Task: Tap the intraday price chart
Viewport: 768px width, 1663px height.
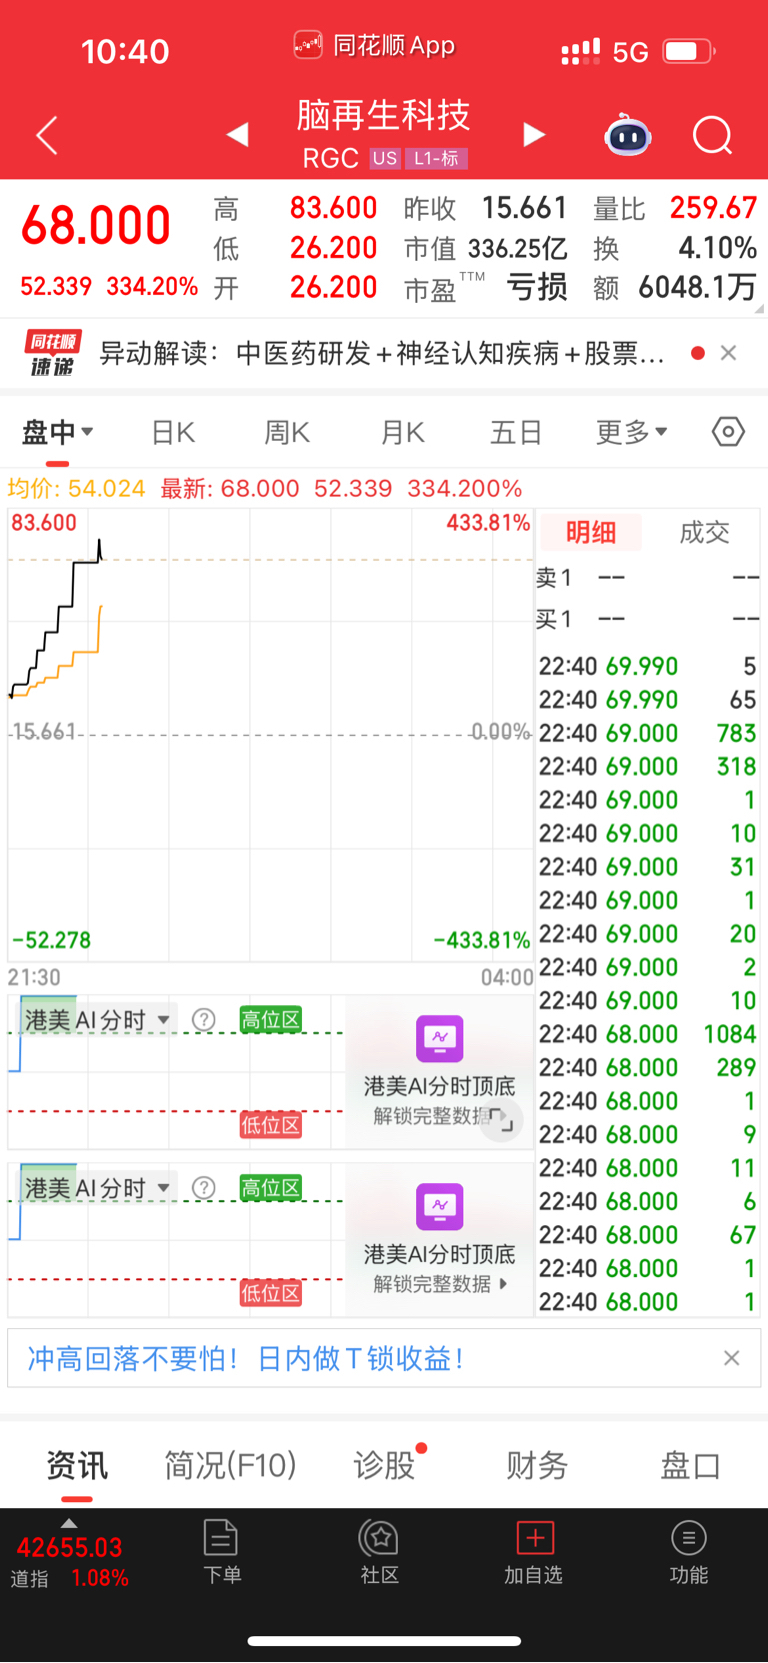Action: [270, 735]
